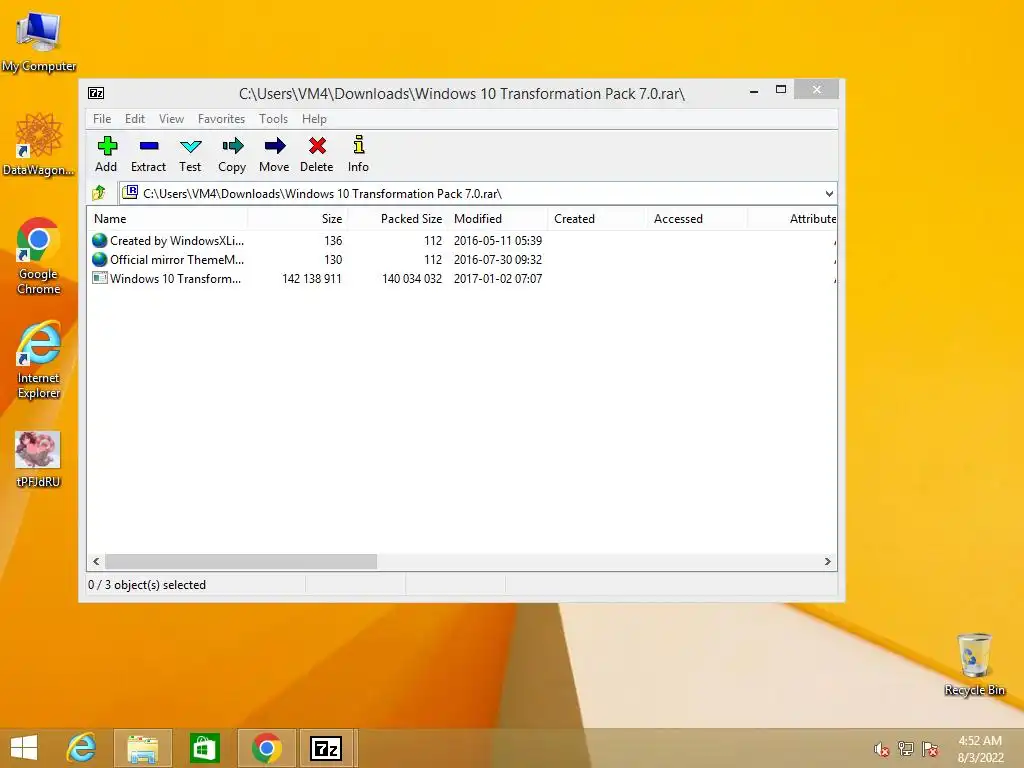Select 'Windows 10 Transform...' file row
Screen dimensions: 1024x768
[462, 278]
